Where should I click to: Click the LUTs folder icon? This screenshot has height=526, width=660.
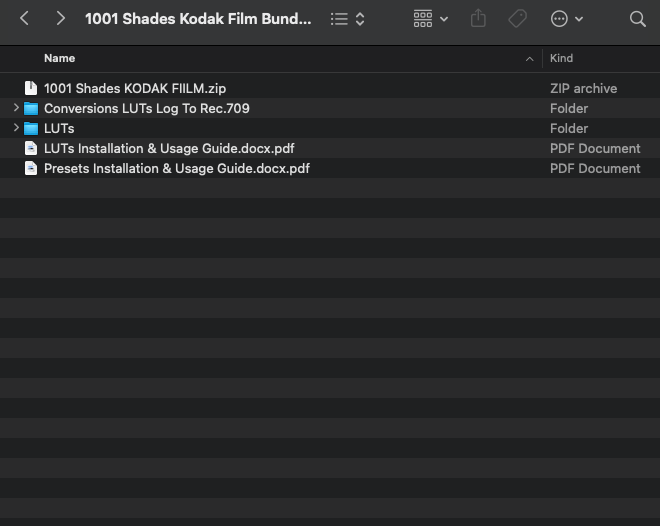click(31, 128)
